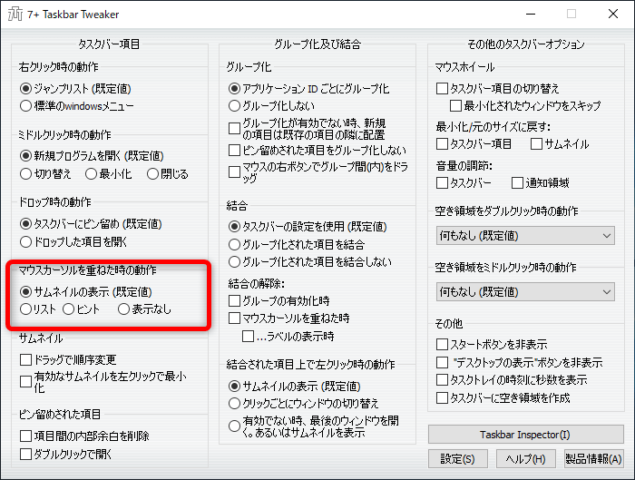Click the 設定(S) button
The height and width of the screenshot is (480, 635).
458,459
